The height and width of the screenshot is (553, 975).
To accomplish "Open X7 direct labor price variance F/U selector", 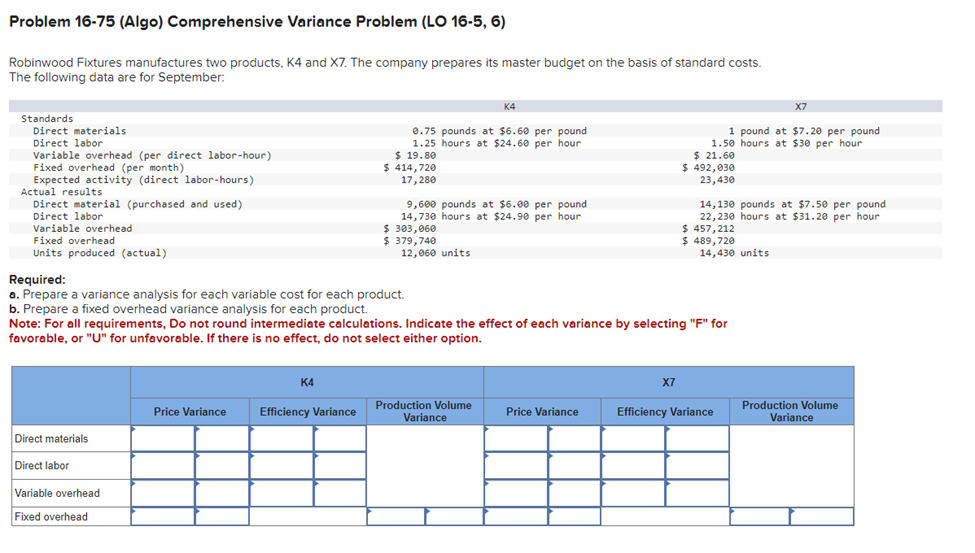I will click(x=575, y=465).
